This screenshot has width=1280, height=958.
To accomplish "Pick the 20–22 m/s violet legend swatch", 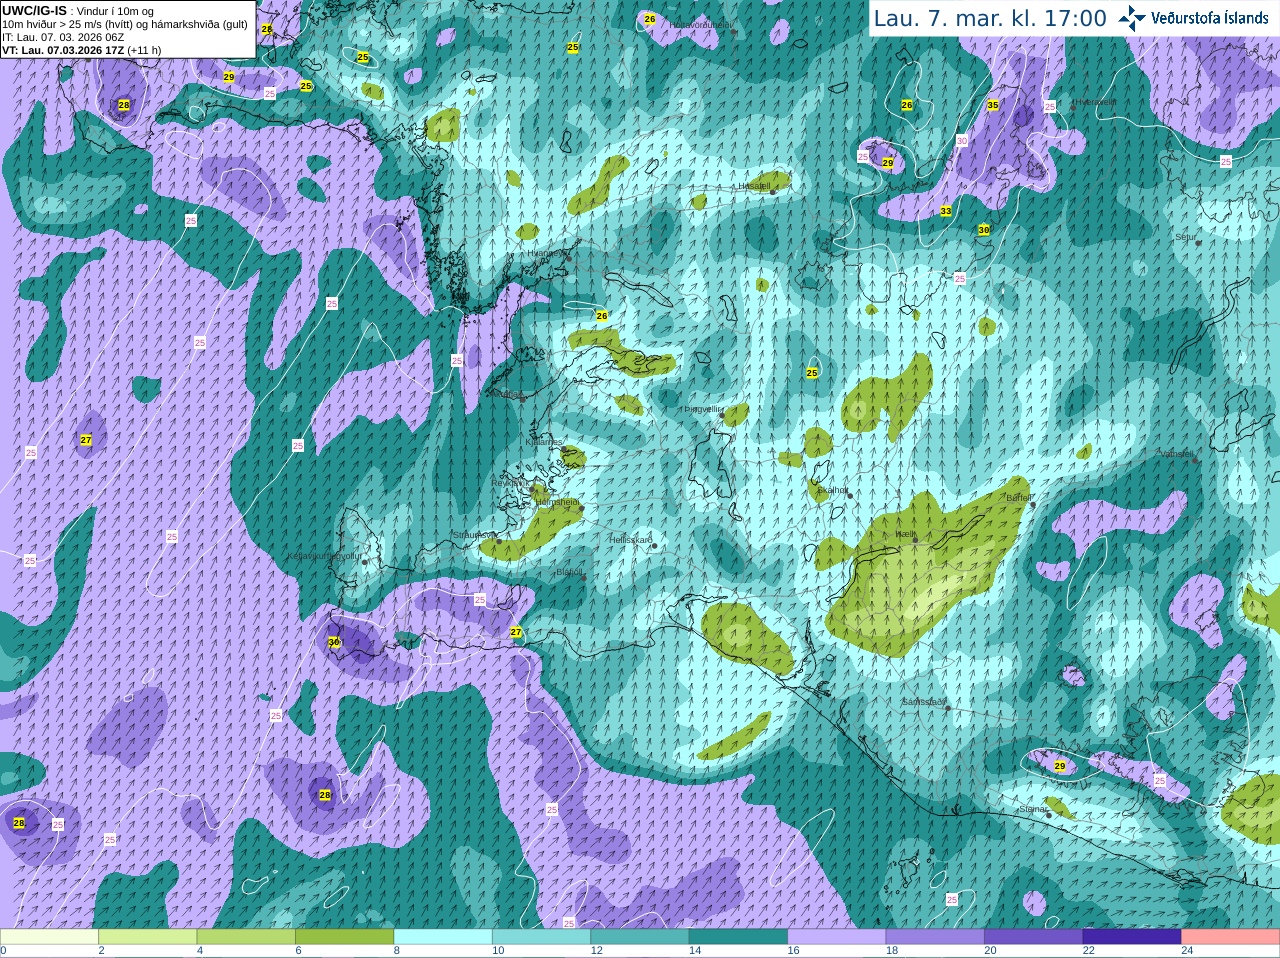I will coord(1034,937).
